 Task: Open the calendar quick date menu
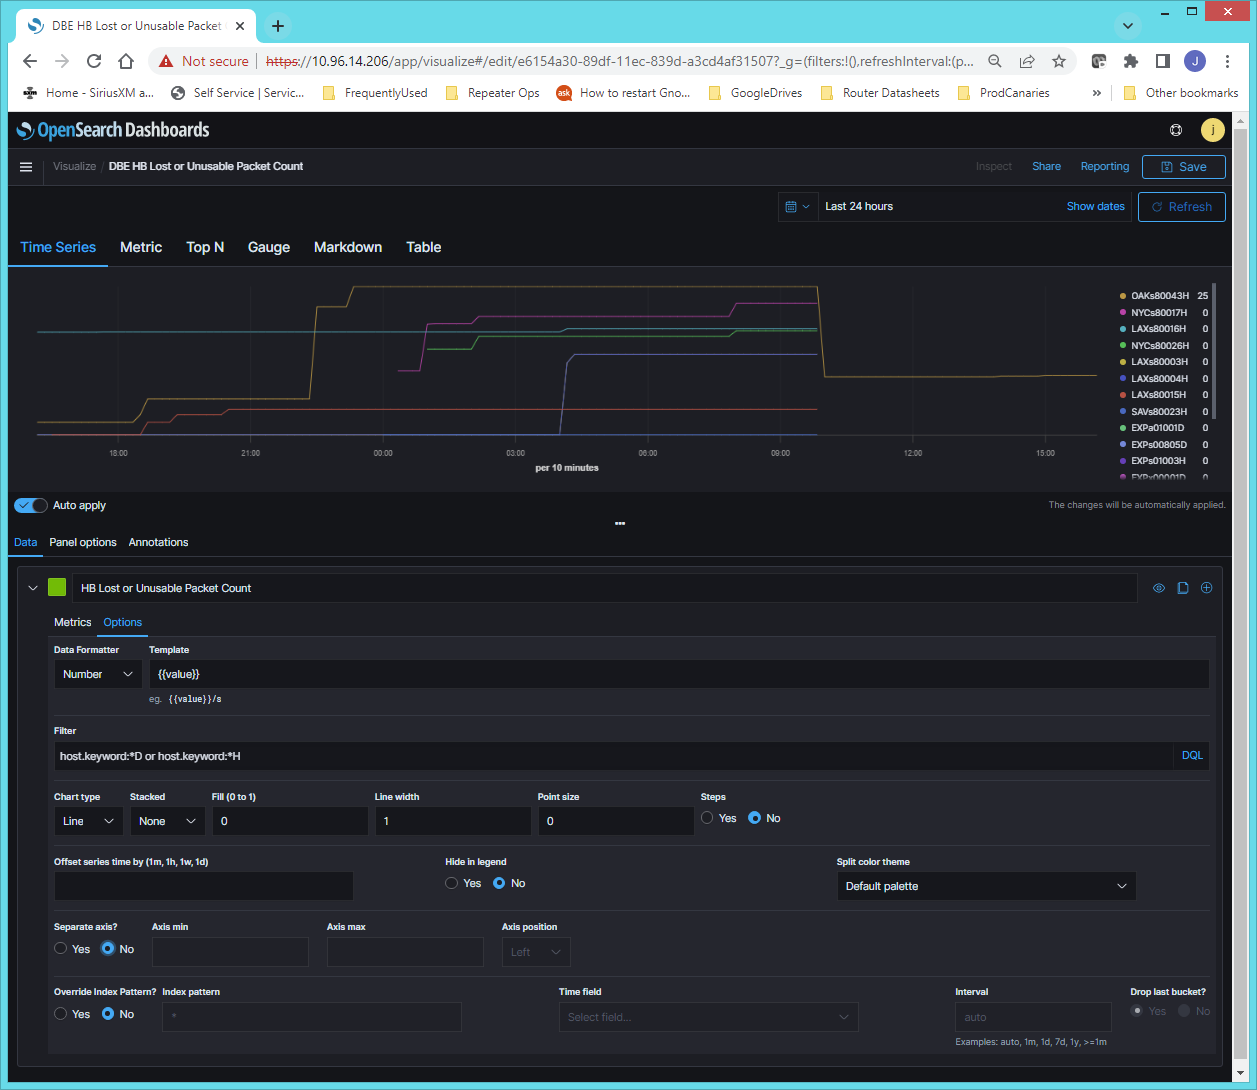point(797,207)
